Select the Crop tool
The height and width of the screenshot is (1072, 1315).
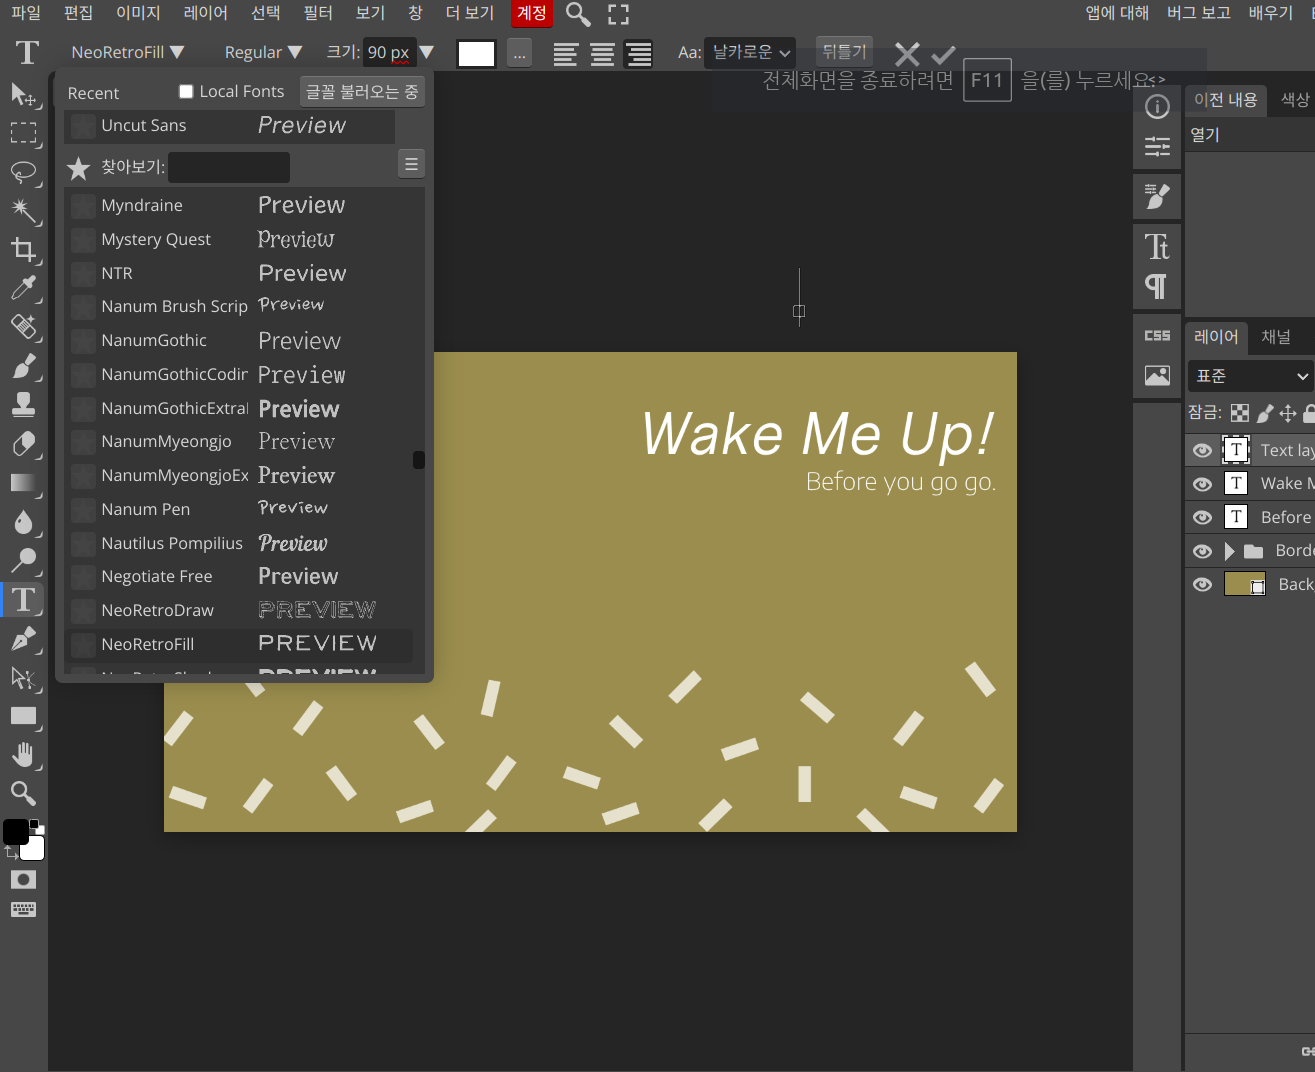point(23,249)
